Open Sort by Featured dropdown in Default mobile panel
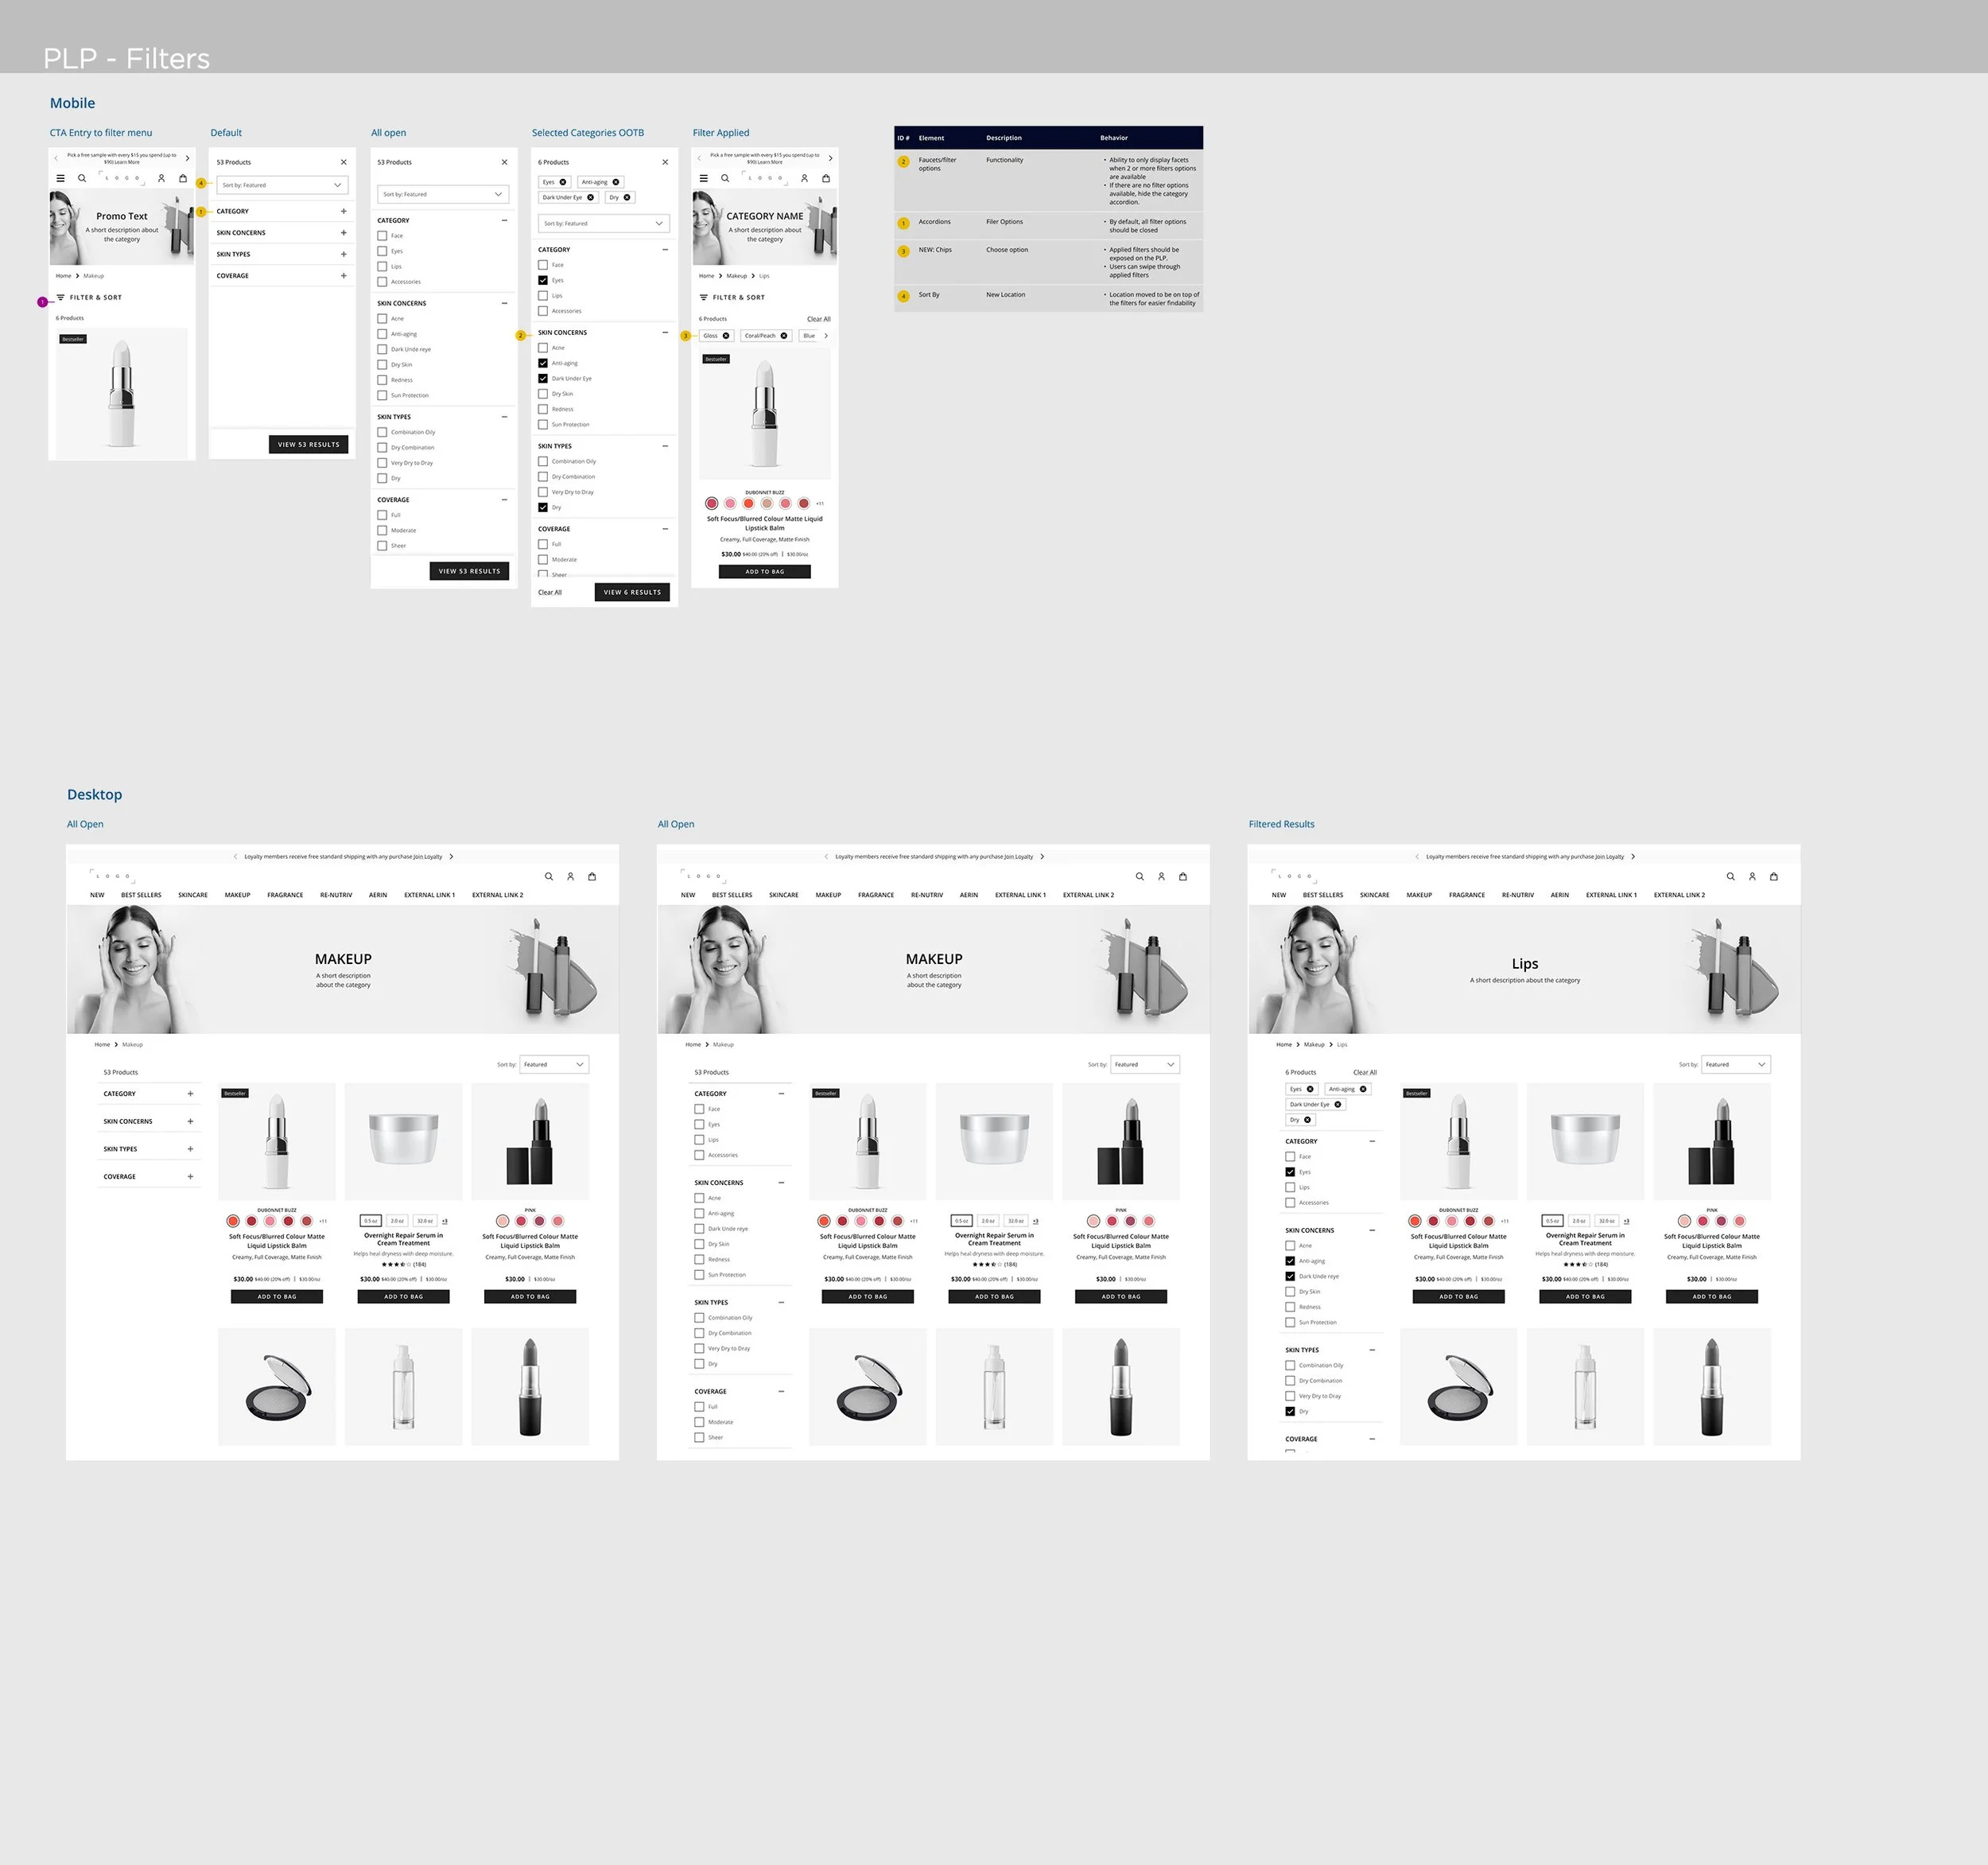 pos(282,185)
